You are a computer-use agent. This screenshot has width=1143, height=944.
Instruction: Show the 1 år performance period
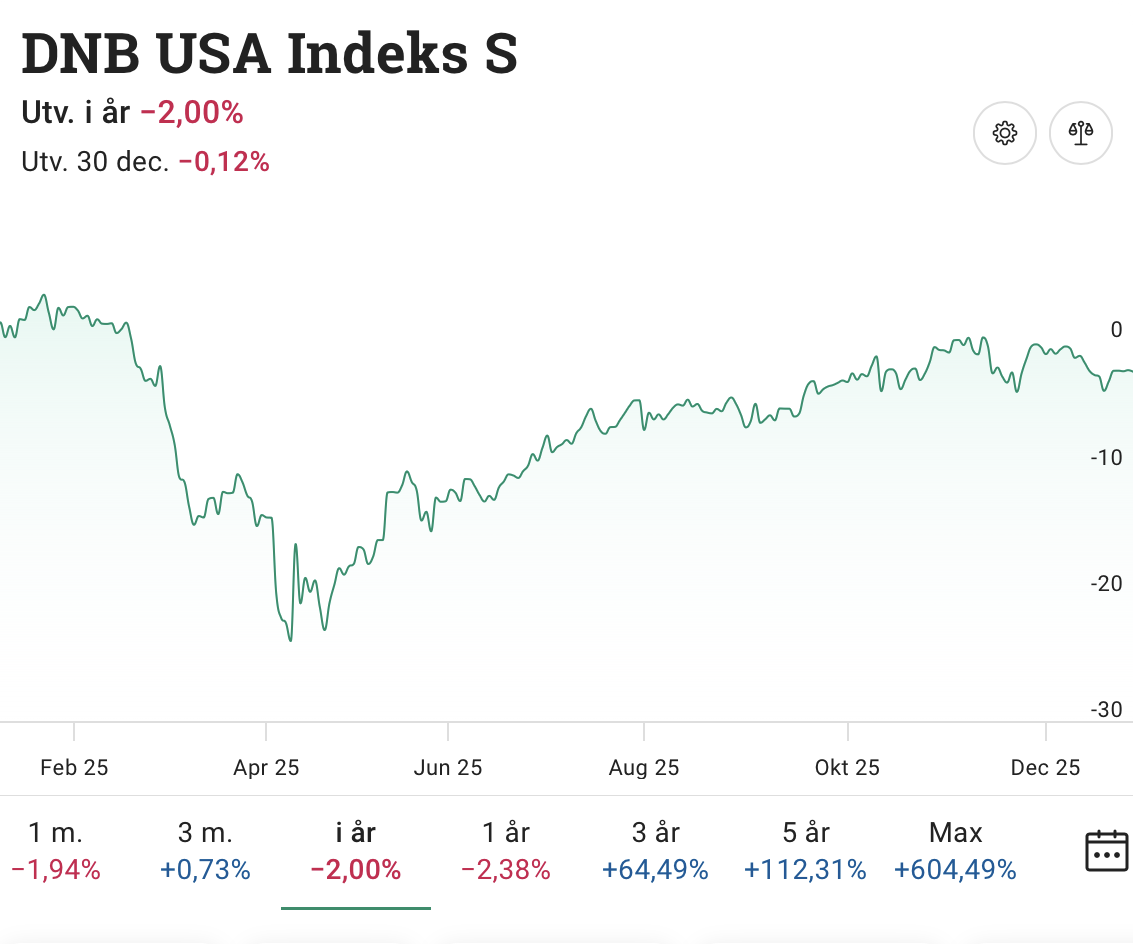tap(506, 851)
